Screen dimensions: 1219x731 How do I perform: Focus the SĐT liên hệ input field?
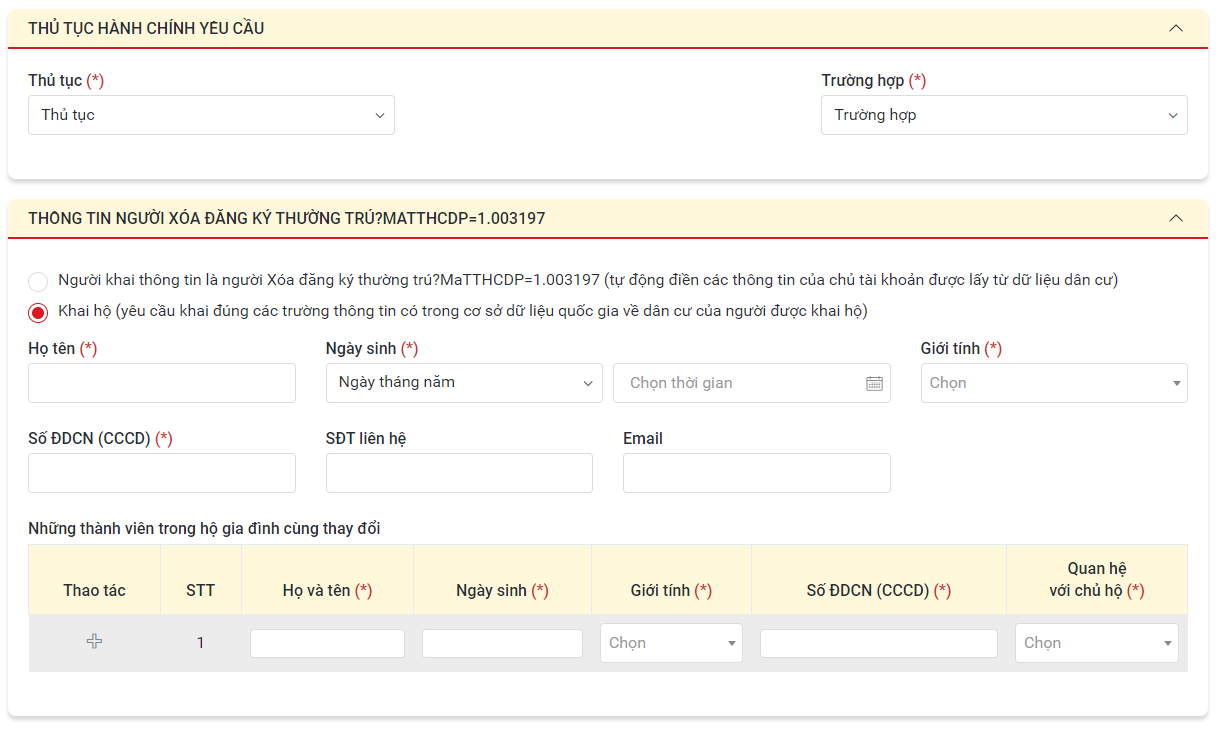point(459,473)
